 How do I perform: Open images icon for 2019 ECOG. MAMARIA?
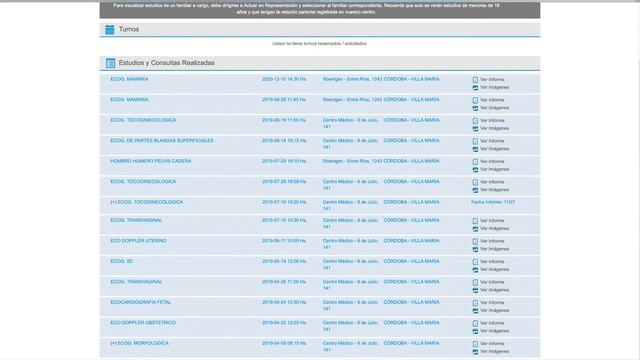pyautogui.click(x=475, y=108)
